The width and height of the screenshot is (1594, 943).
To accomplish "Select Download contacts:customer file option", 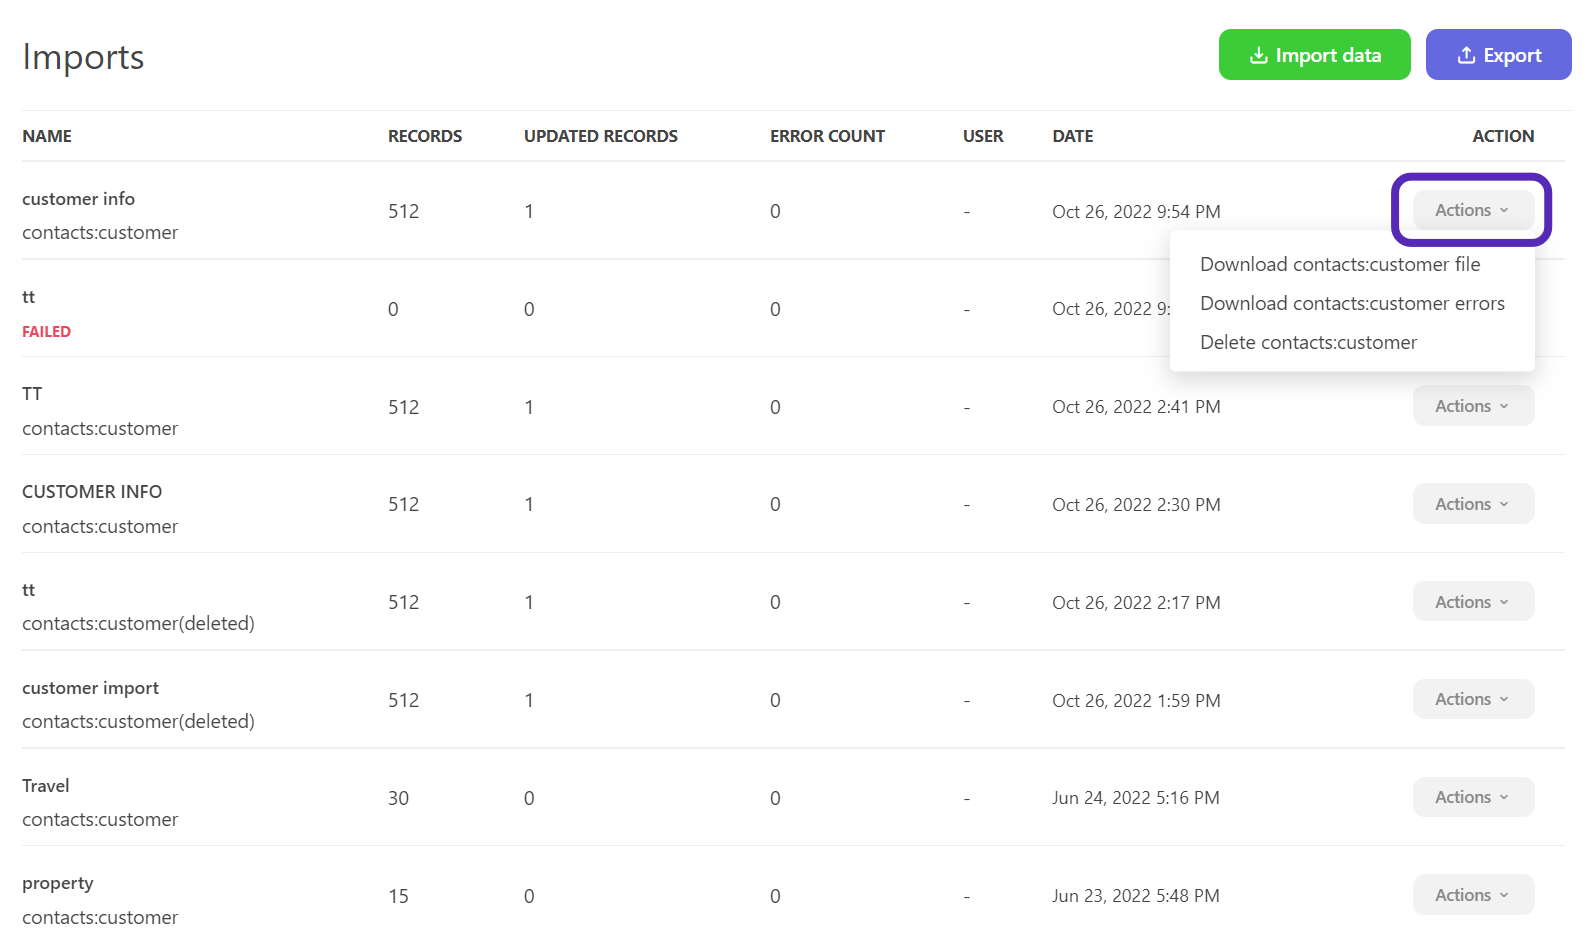I will click(x=1340, y=265).
